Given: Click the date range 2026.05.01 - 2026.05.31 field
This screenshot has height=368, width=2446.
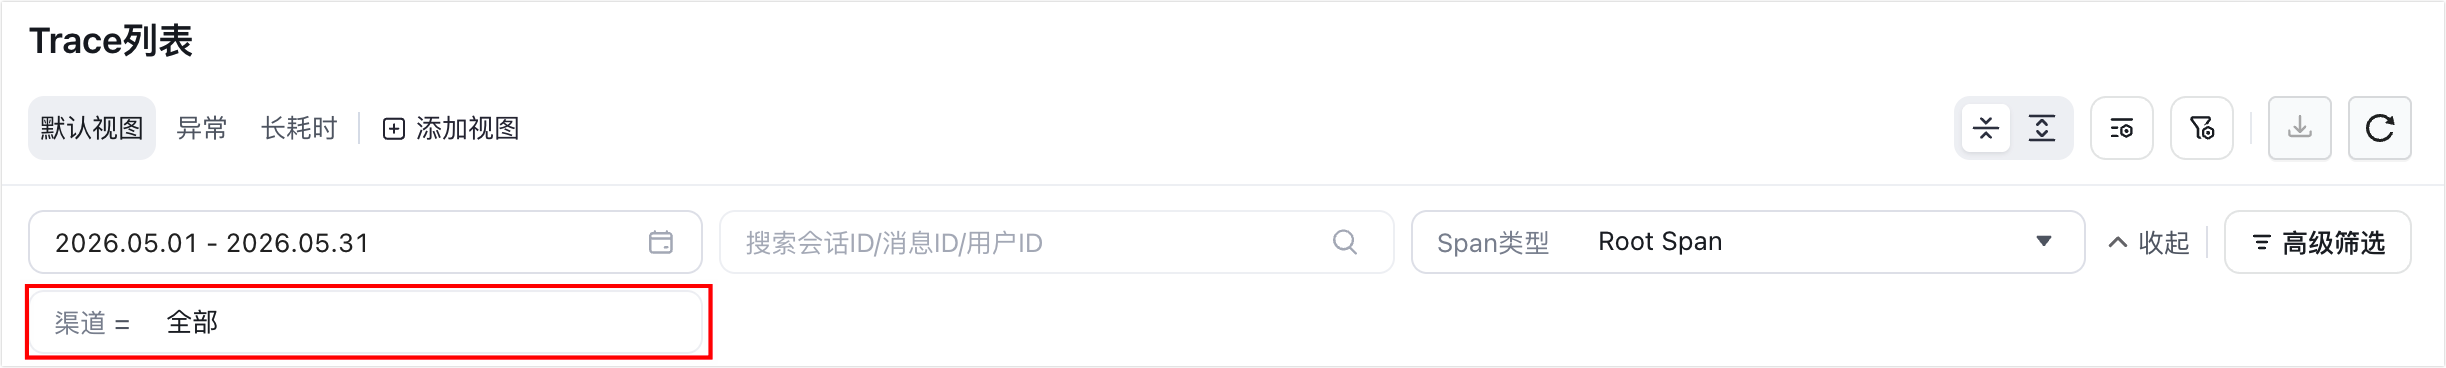Looking at the screenshot, I should pos(365,242).
